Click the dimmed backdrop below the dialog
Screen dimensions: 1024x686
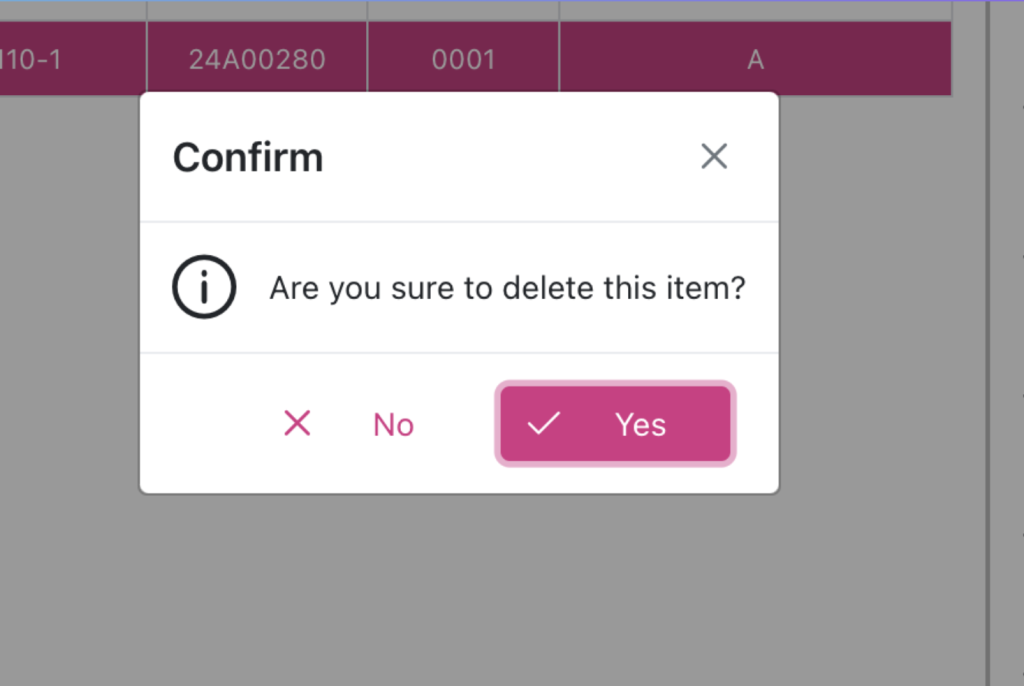pyautogui.click(x=460, y=590)
